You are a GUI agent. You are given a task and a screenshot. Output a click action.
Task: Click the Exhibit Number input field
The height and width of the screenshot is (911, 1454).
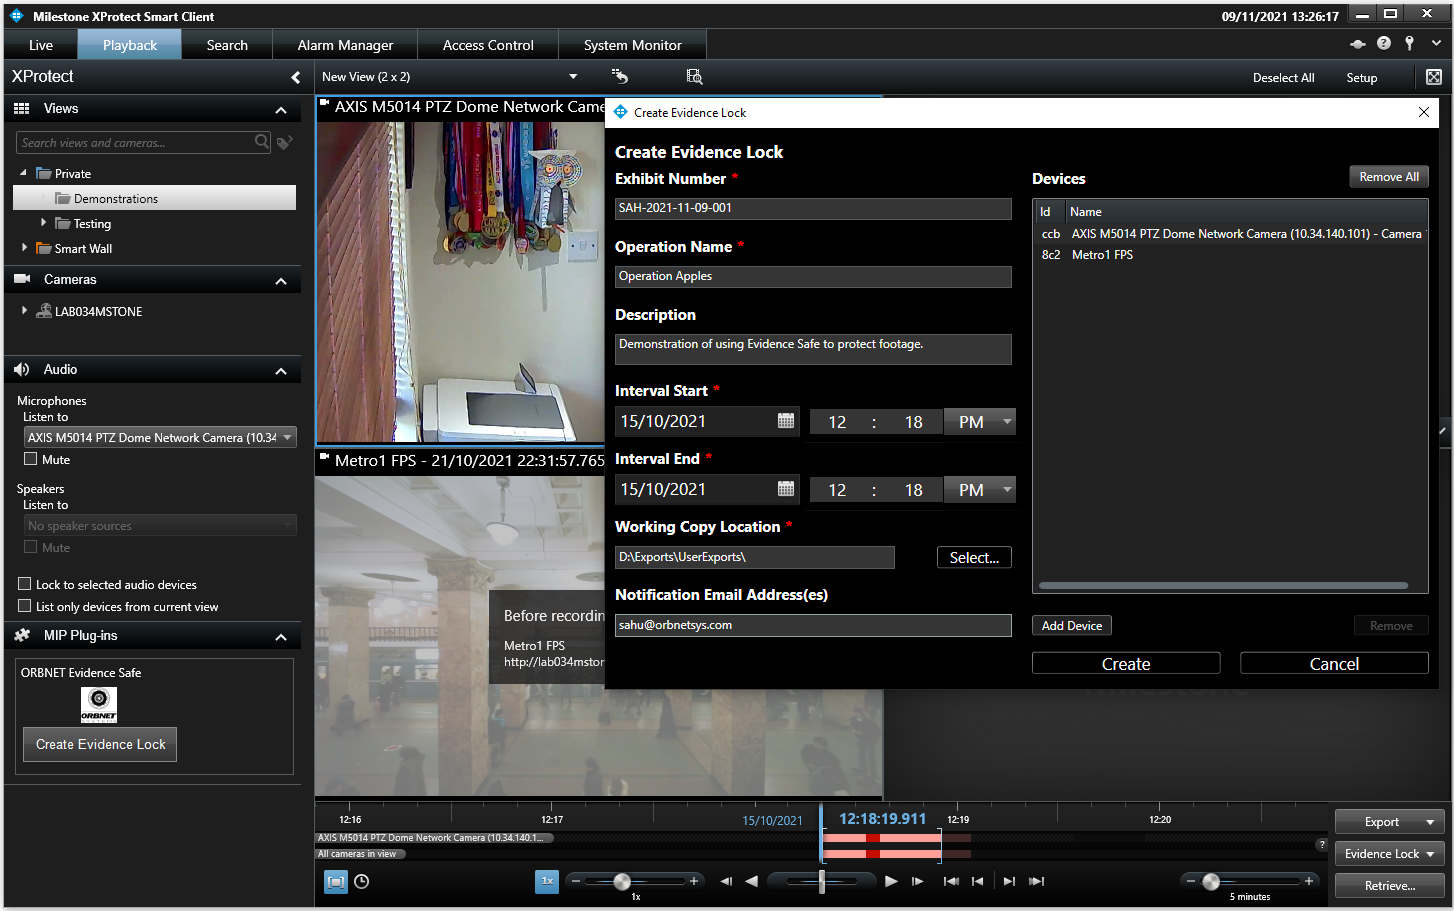[813, 208]
